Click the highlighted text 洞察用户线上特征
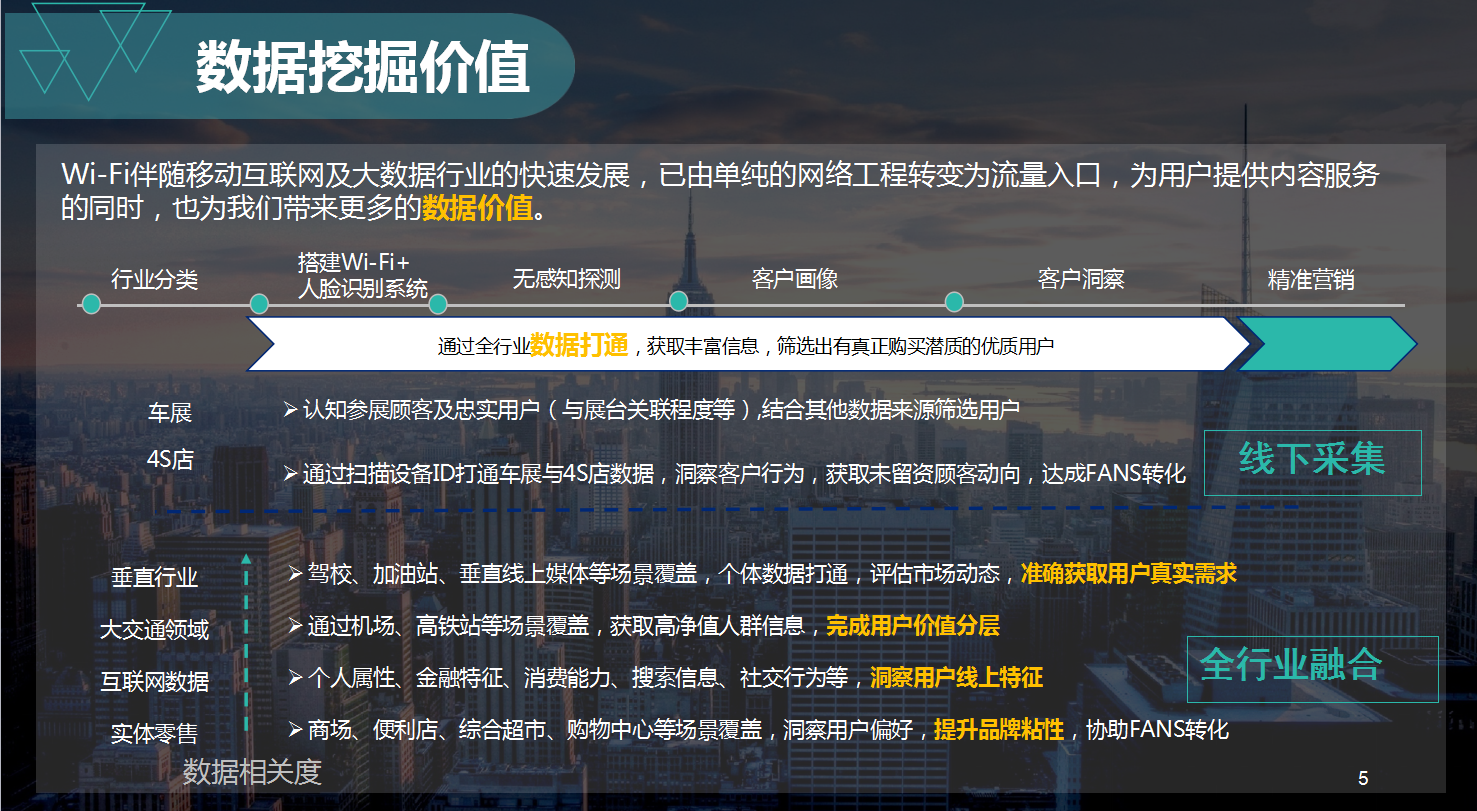The width and height of the screenshot is (1477, 811). click(956, 678)
